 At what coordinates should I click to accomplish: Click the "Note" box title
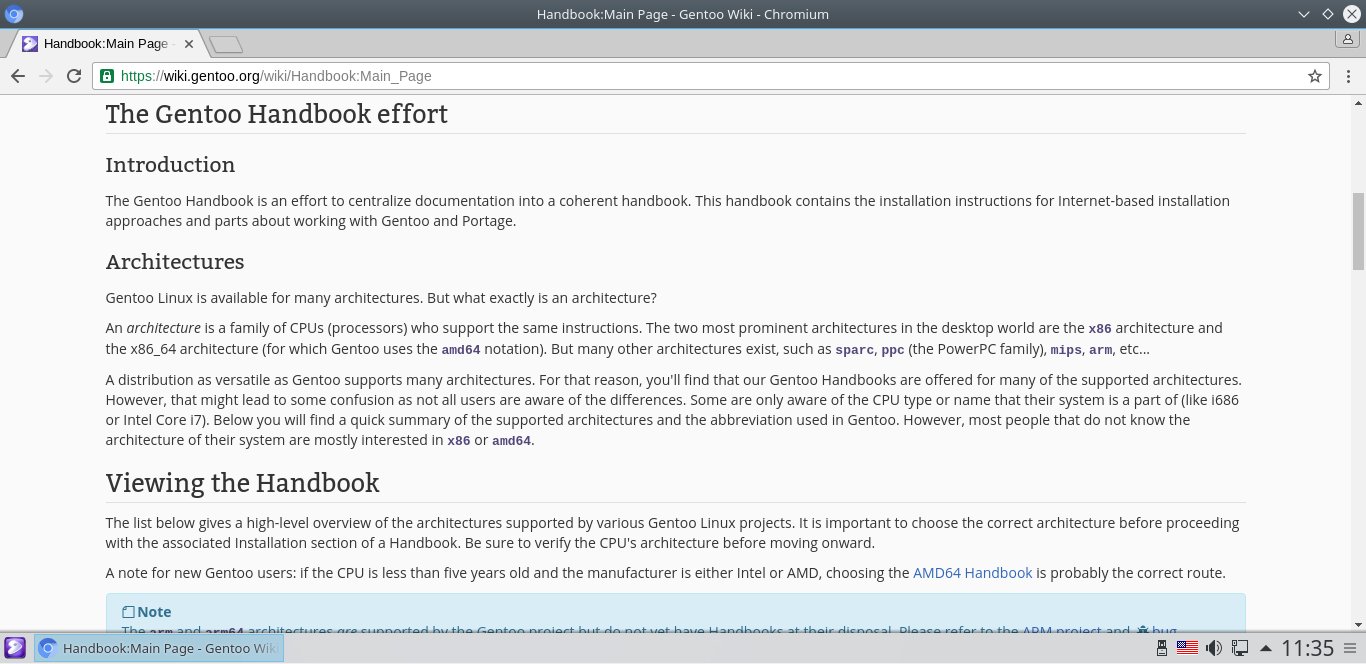[154, 612]
